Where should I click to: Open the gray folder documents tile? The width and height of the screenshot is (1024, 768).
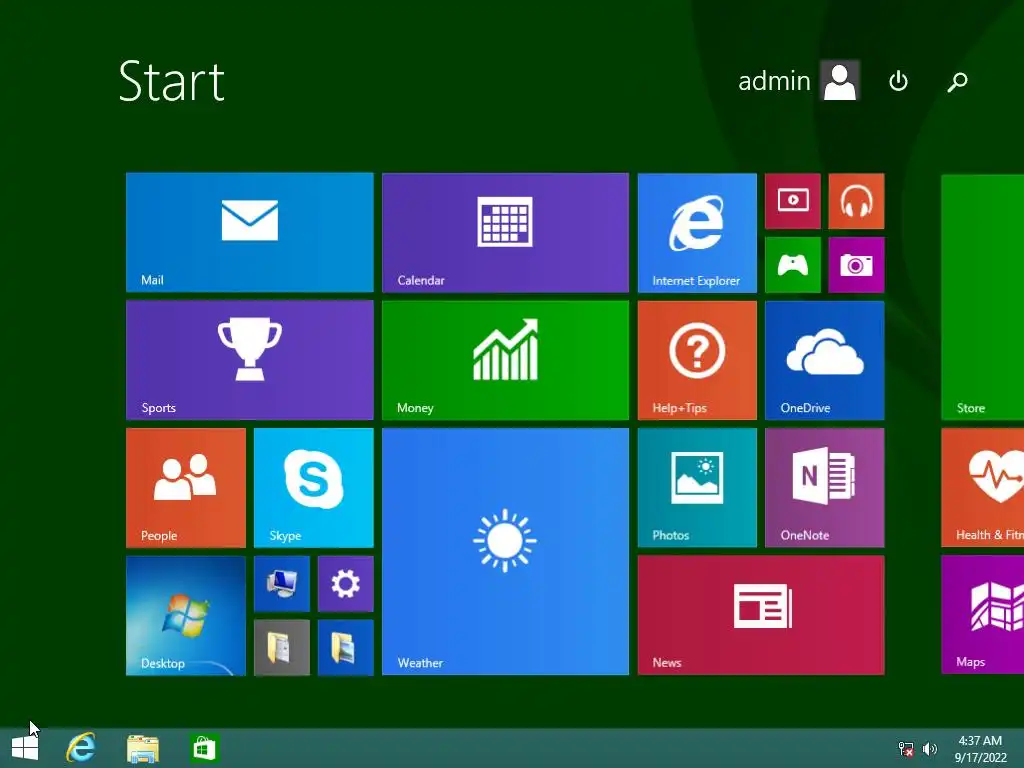pos(281,647)
